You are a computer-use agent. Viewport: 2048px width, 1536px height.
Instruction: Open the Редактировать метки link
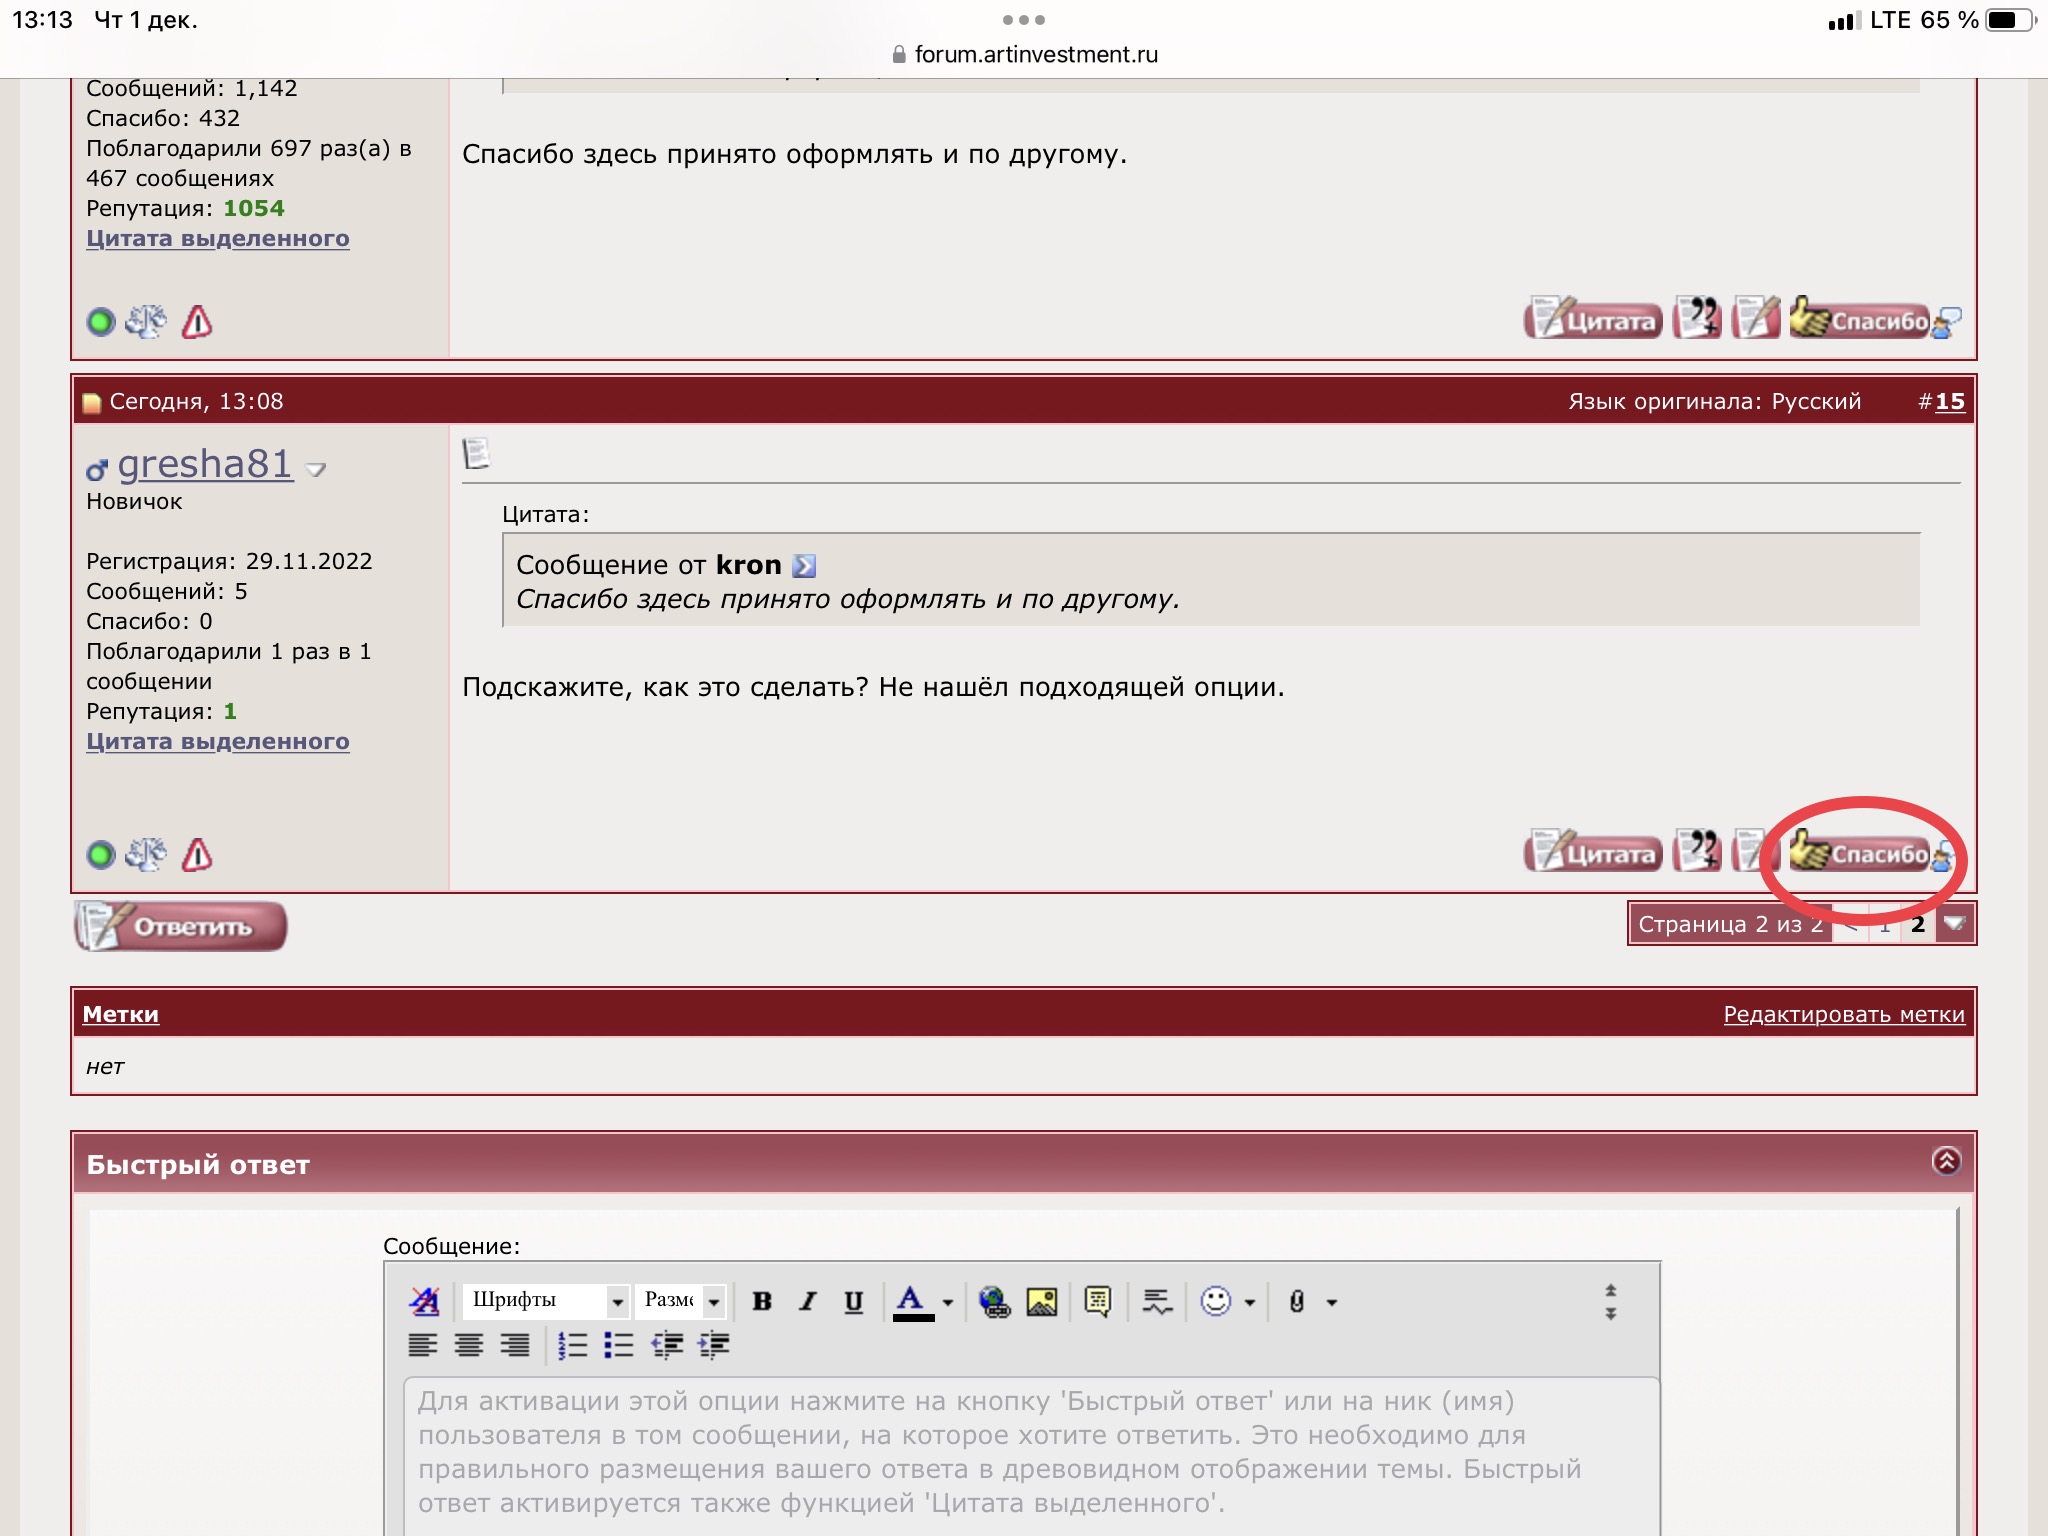tap(1843, 1014)
